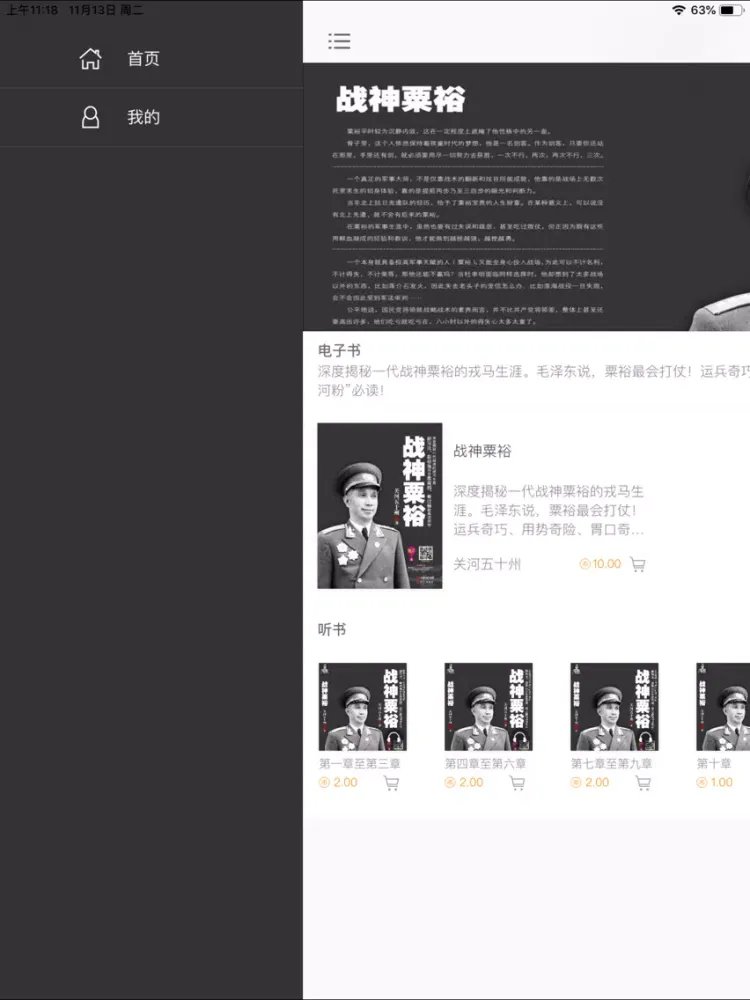Tap the 第十章 title text

[714, 763]
